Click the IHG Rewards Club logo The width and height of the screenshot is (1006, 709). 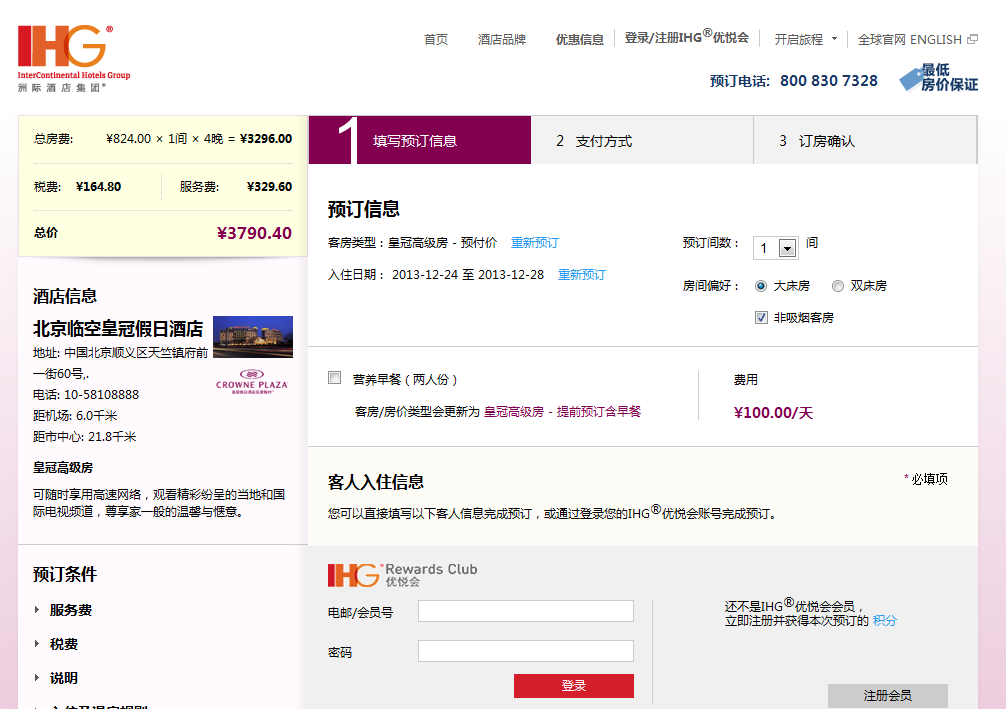tap(402, 575)
